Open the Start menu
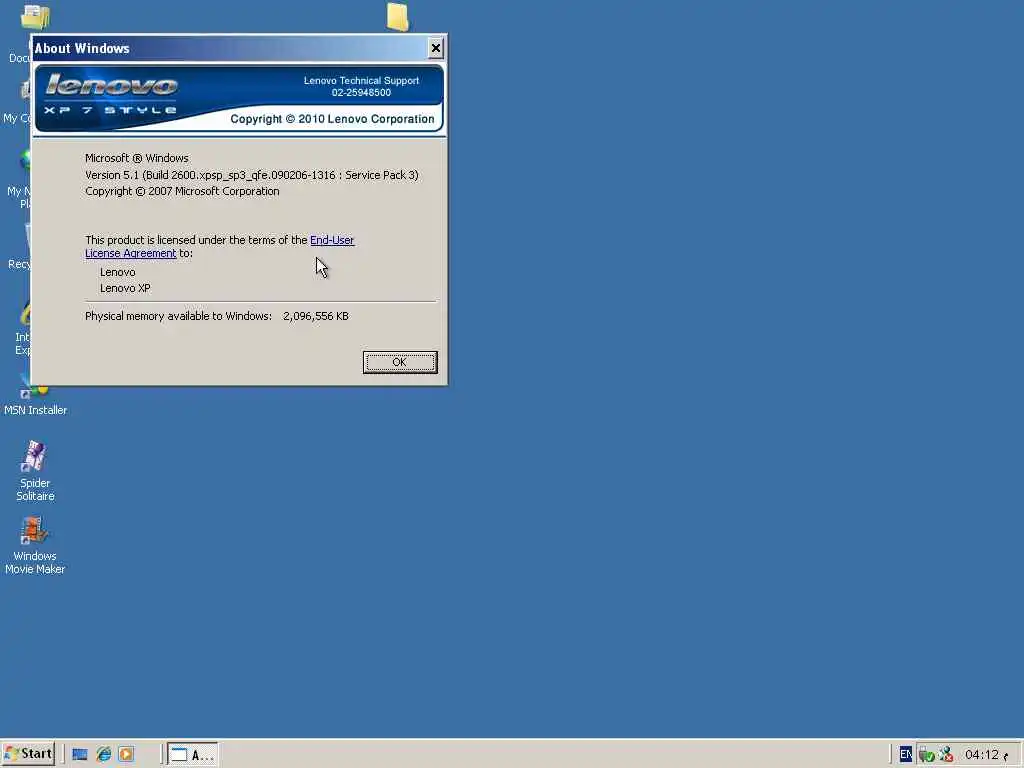Image resolution: width=1024 pixels, height=768 pixels. pyautogui.click(x=27, y=754)
